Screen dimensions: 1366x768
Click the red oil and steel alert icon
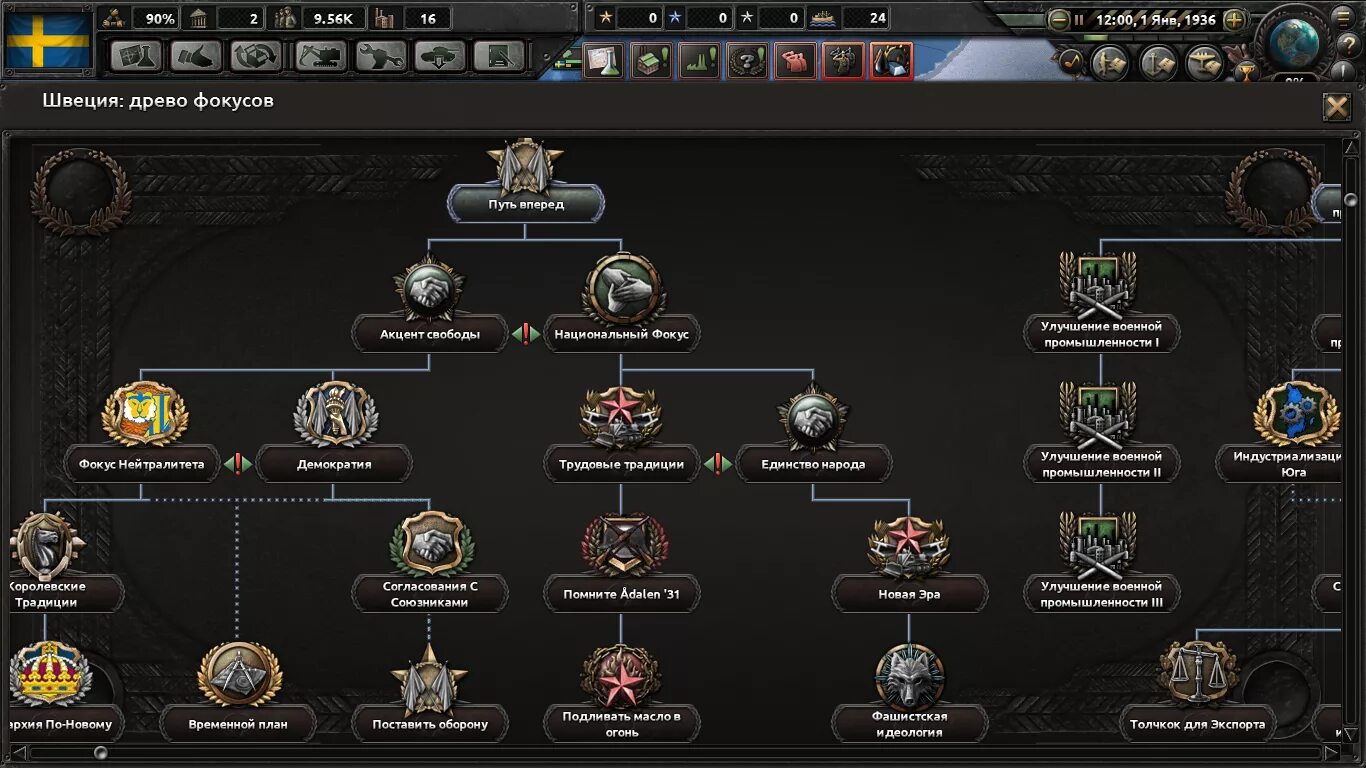tap(891, 61)
